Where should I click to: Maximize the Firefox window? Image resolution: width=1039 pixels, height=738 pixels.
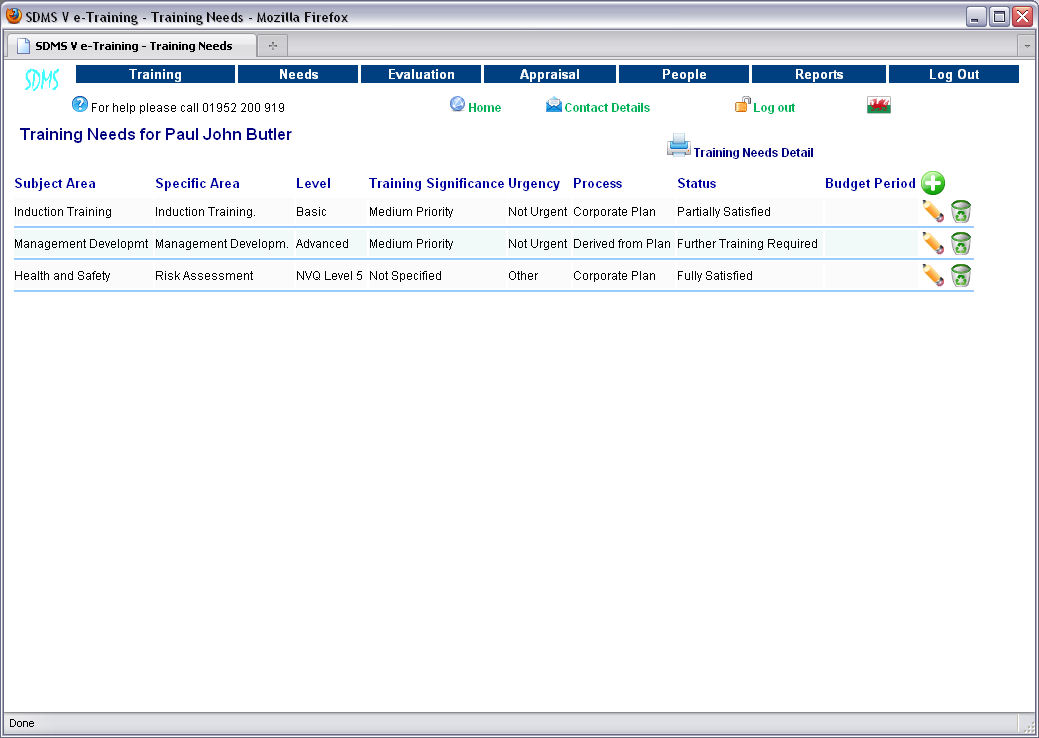point(999,17)
